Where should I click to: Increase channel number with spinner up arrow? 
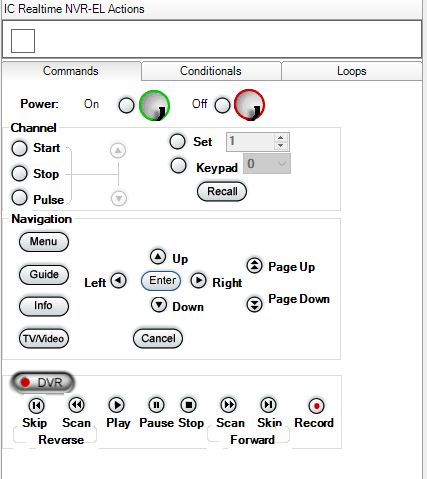[x=281, y=137]
